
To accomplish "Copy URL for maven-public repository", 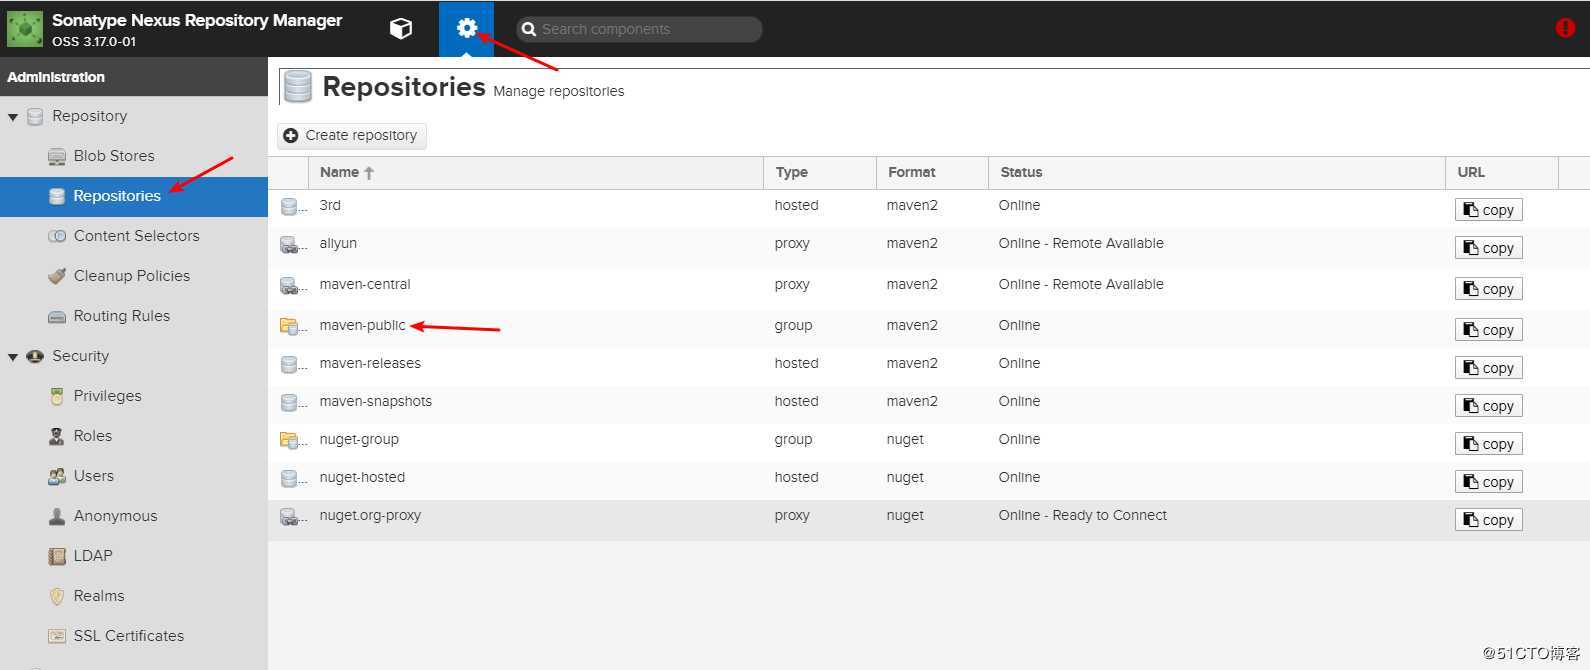I will click(x=1488, y=330).
